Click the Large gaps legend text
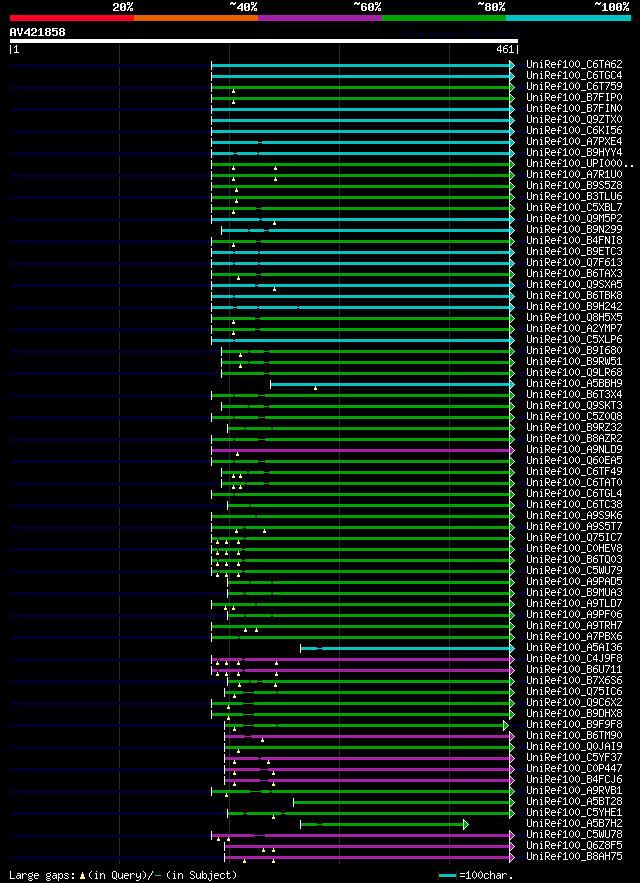 point(44,875)
